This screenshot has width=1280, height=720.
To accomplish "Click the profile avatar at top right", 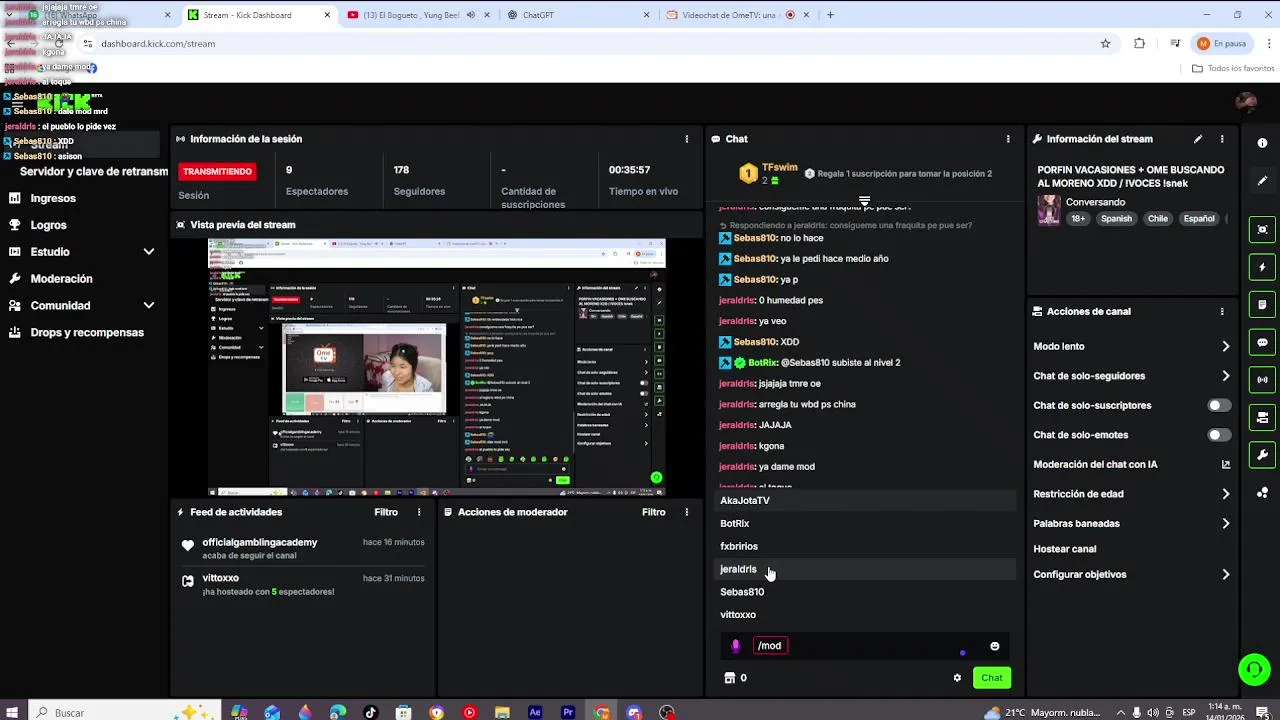I will pyautogui.click(x=1246, y=102).
